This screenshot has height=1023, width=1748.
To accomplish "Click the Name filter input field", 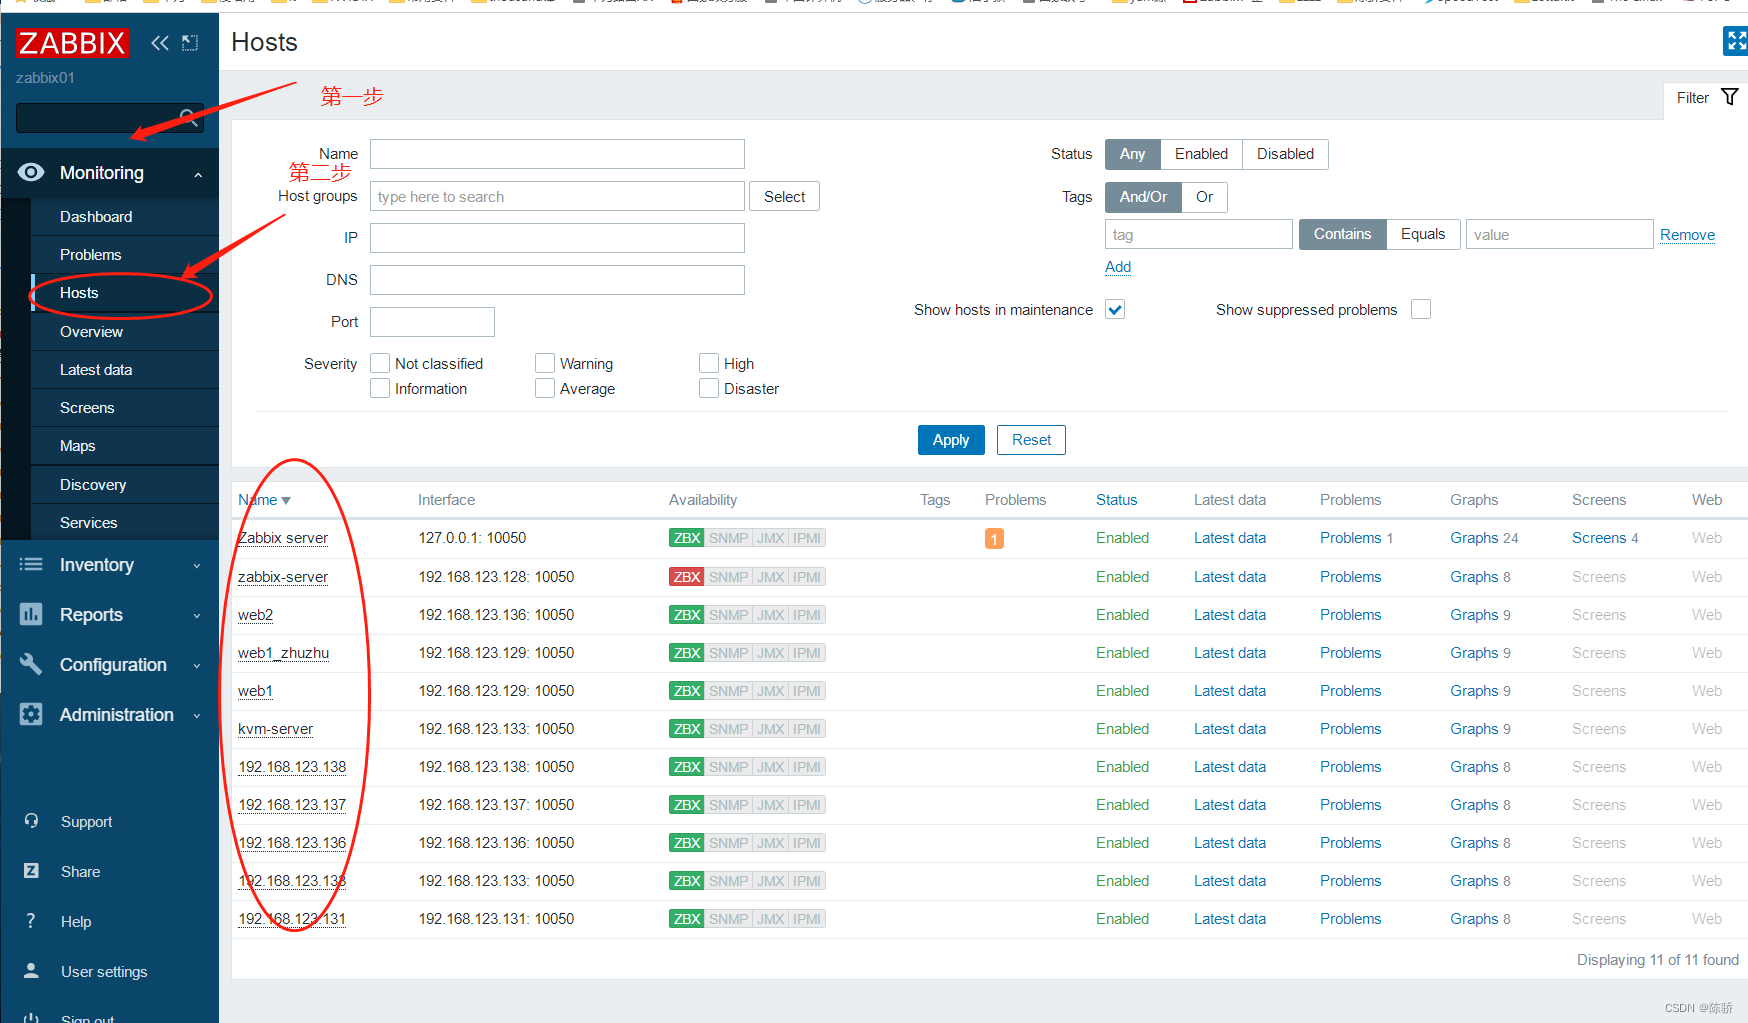I will [x=557, y=154].
